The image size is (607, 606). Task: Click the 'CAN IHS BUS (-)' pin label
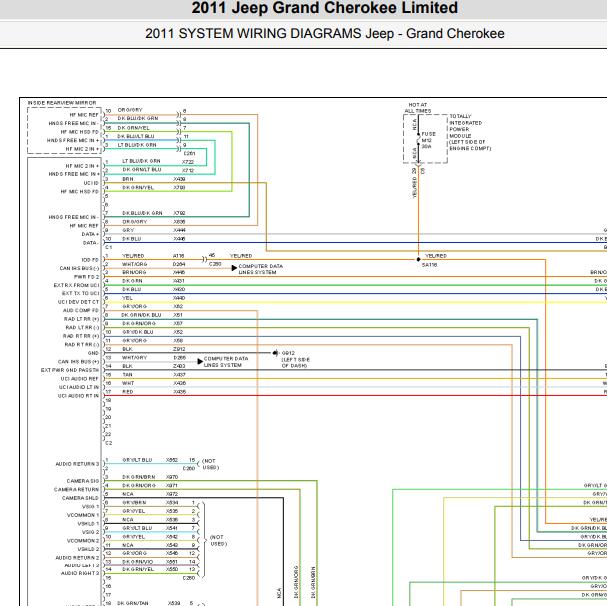[79, 268]
